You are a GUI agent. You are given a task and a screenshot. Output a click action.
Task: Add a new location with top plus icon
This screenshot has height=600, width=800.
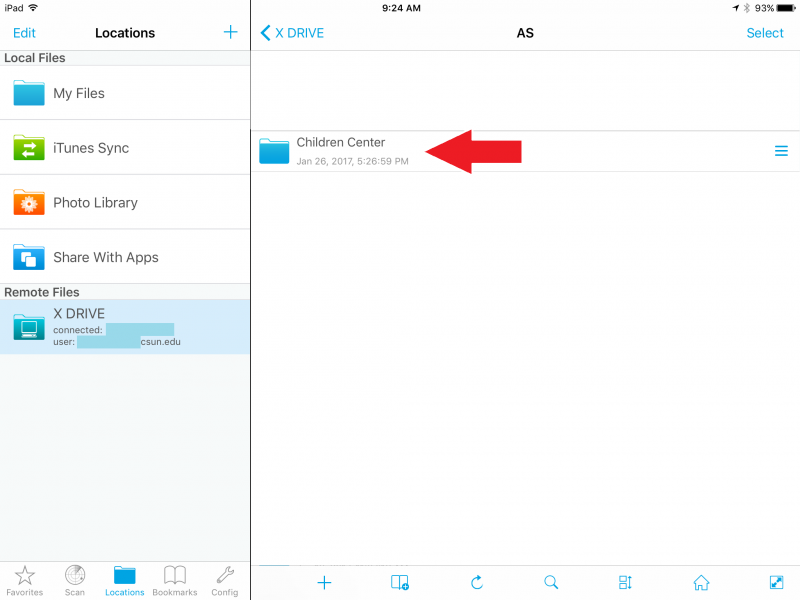[230, 33]
